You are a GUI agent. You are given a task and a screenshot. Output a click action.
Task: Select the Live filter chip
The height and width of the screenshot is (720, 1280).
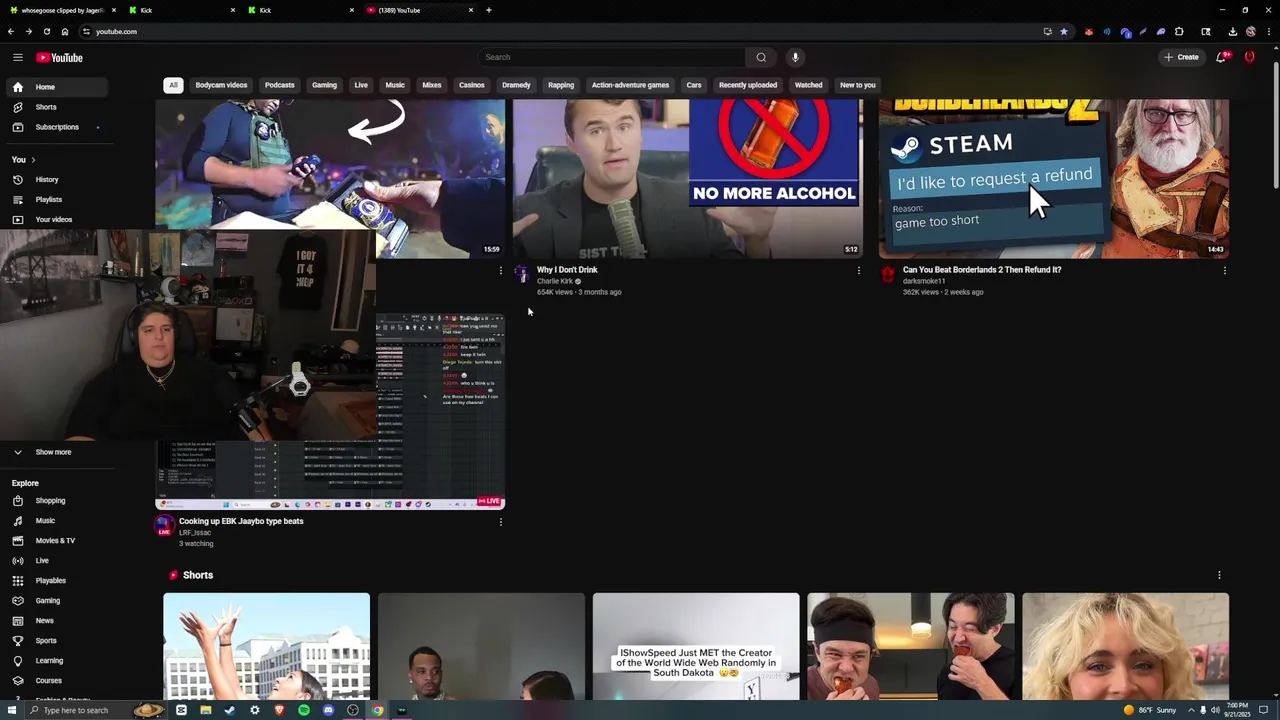[x=361, y=85]
